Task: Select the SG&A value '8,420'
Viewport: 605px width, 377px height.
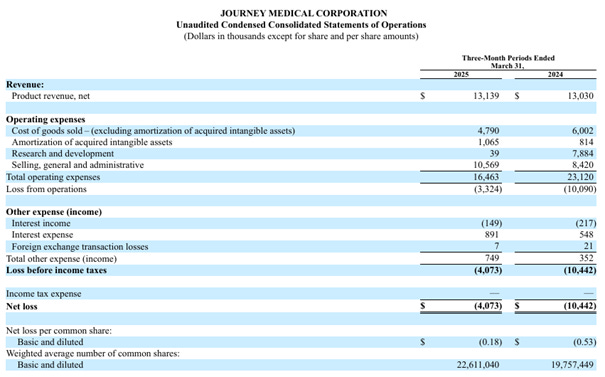Action: tap(583, 165)
